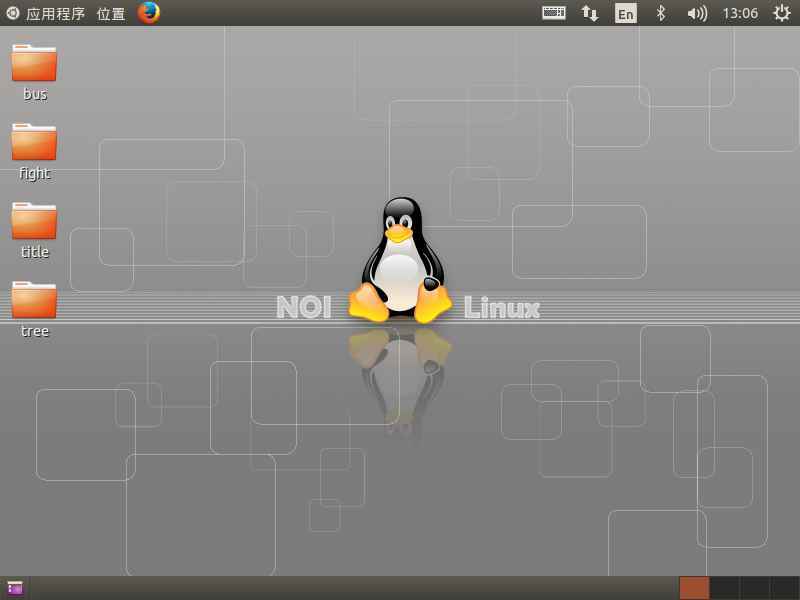Open the 位置 places menu
This screenshot has height=600, width=800.
(x=111, y=13)
